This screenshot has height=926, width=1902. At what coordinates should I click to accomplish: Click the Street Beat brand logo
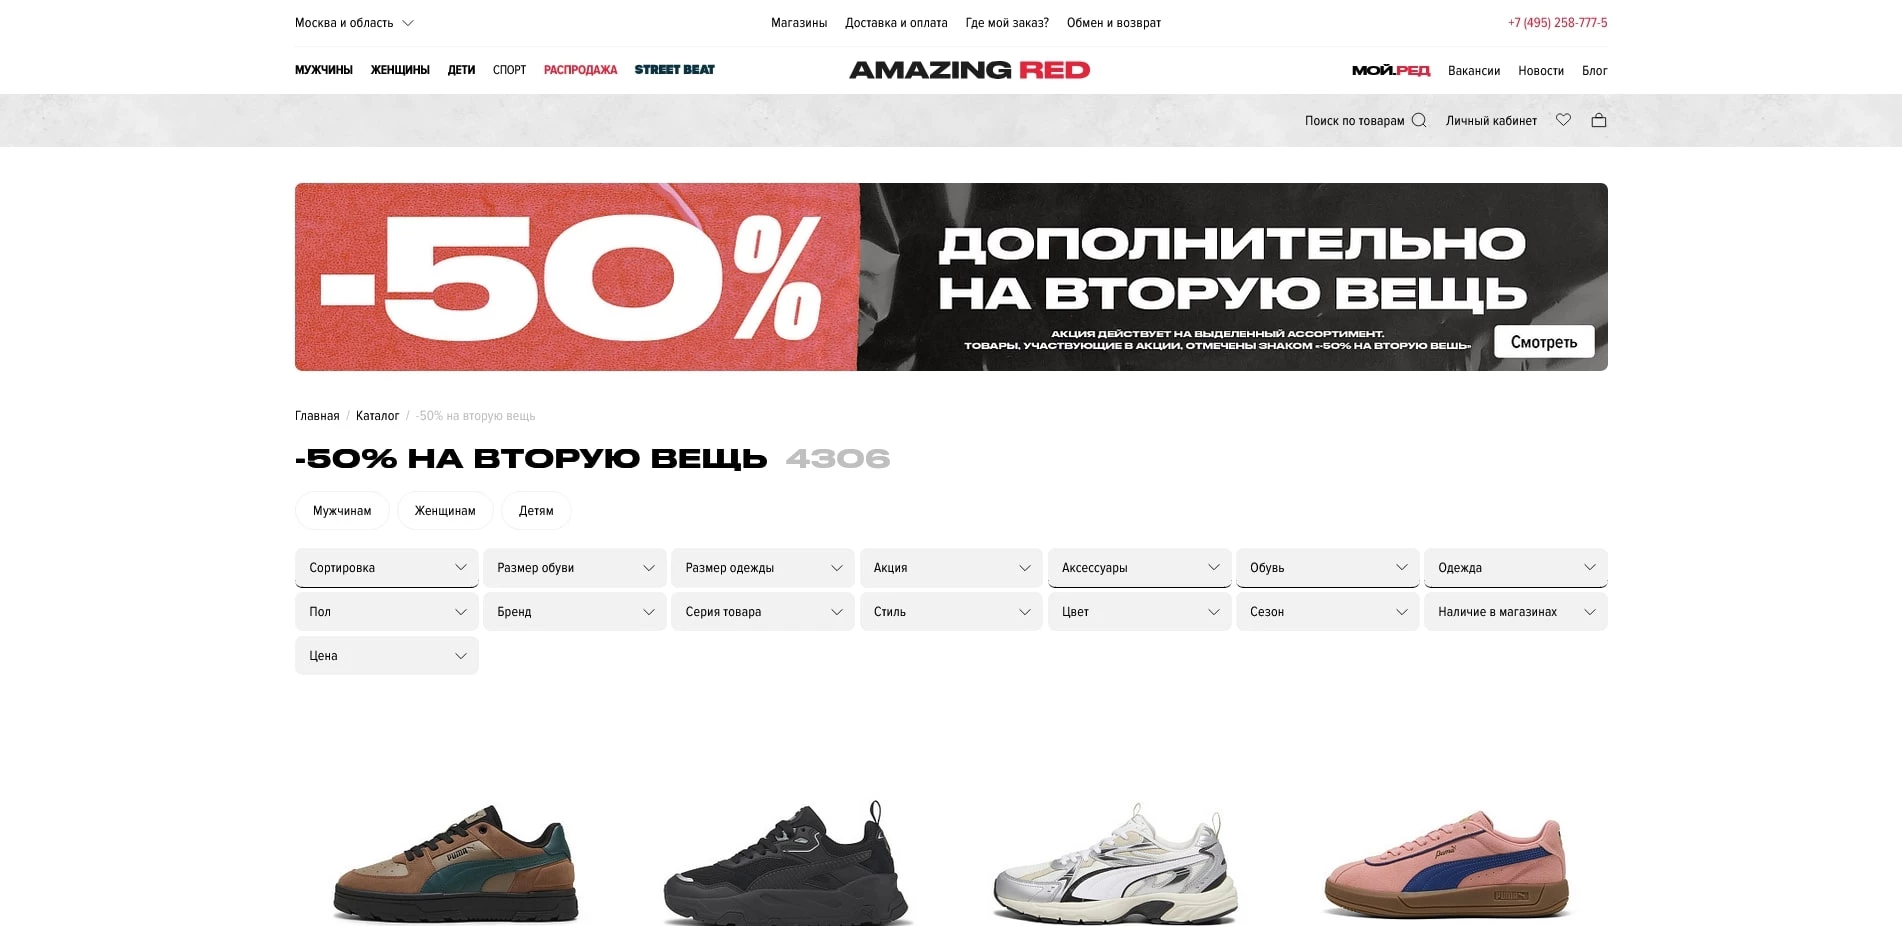[674, 70]
